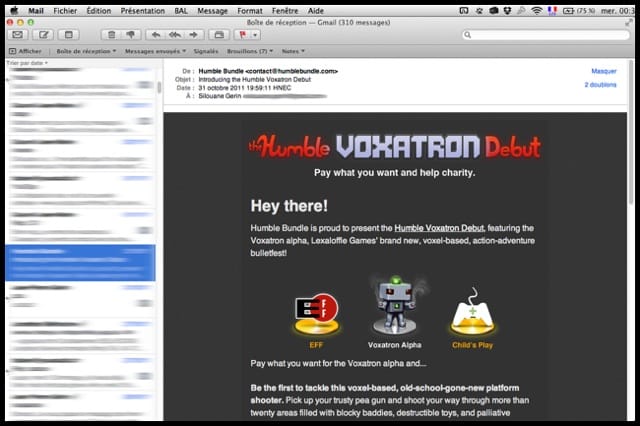Click the French flag input source icon

click(552, 11)
